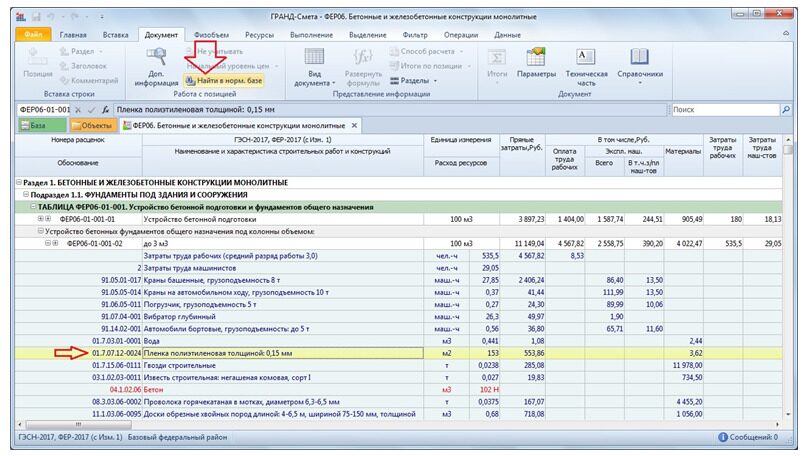Screen dimensions: 805x456
Task: Open the Вид документа table icon
Action: (314, 56)
